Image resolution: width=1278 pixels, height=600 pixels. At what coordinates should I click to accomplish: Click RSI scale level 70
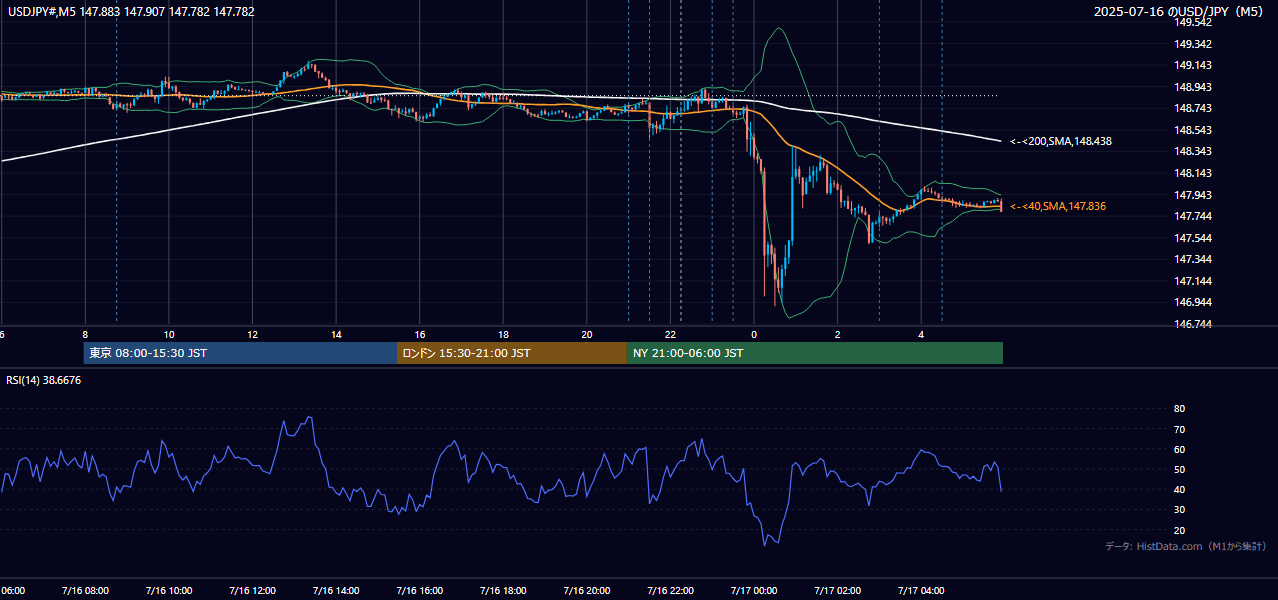tap(1179, 429)
